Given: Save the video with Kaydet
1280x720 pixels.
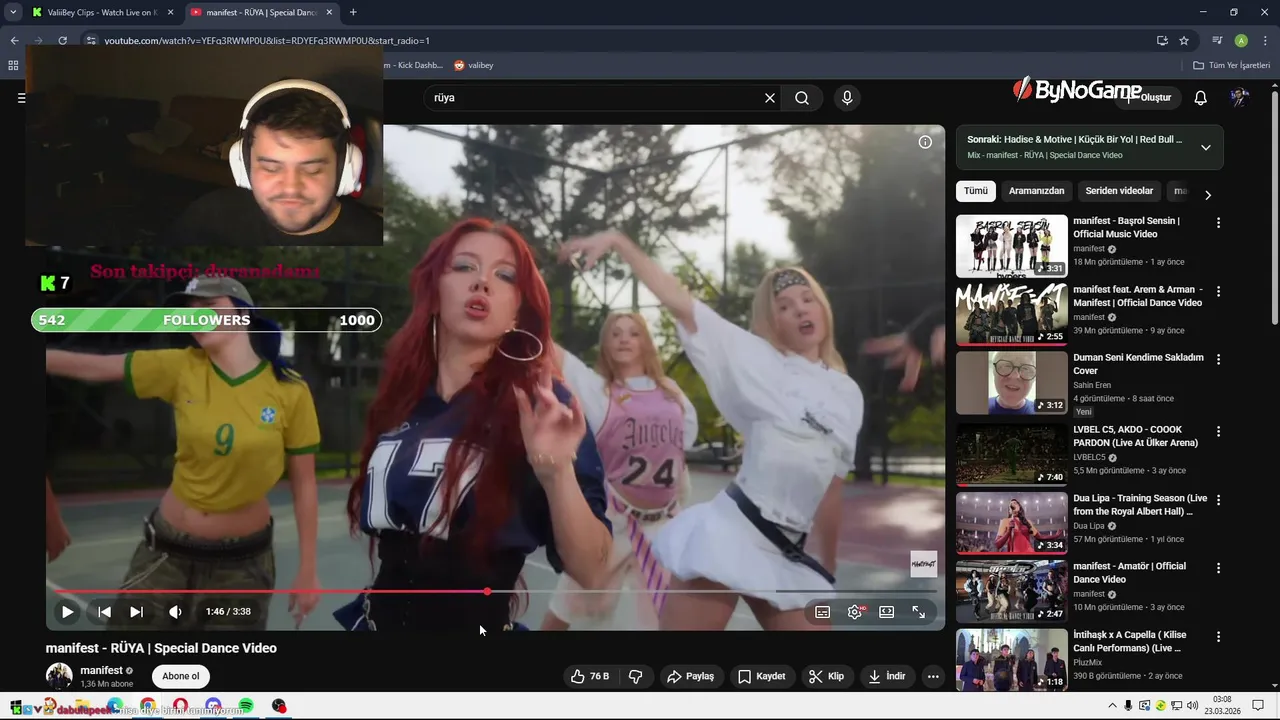Looking at the screenshot, I should (x=761, y=676).
